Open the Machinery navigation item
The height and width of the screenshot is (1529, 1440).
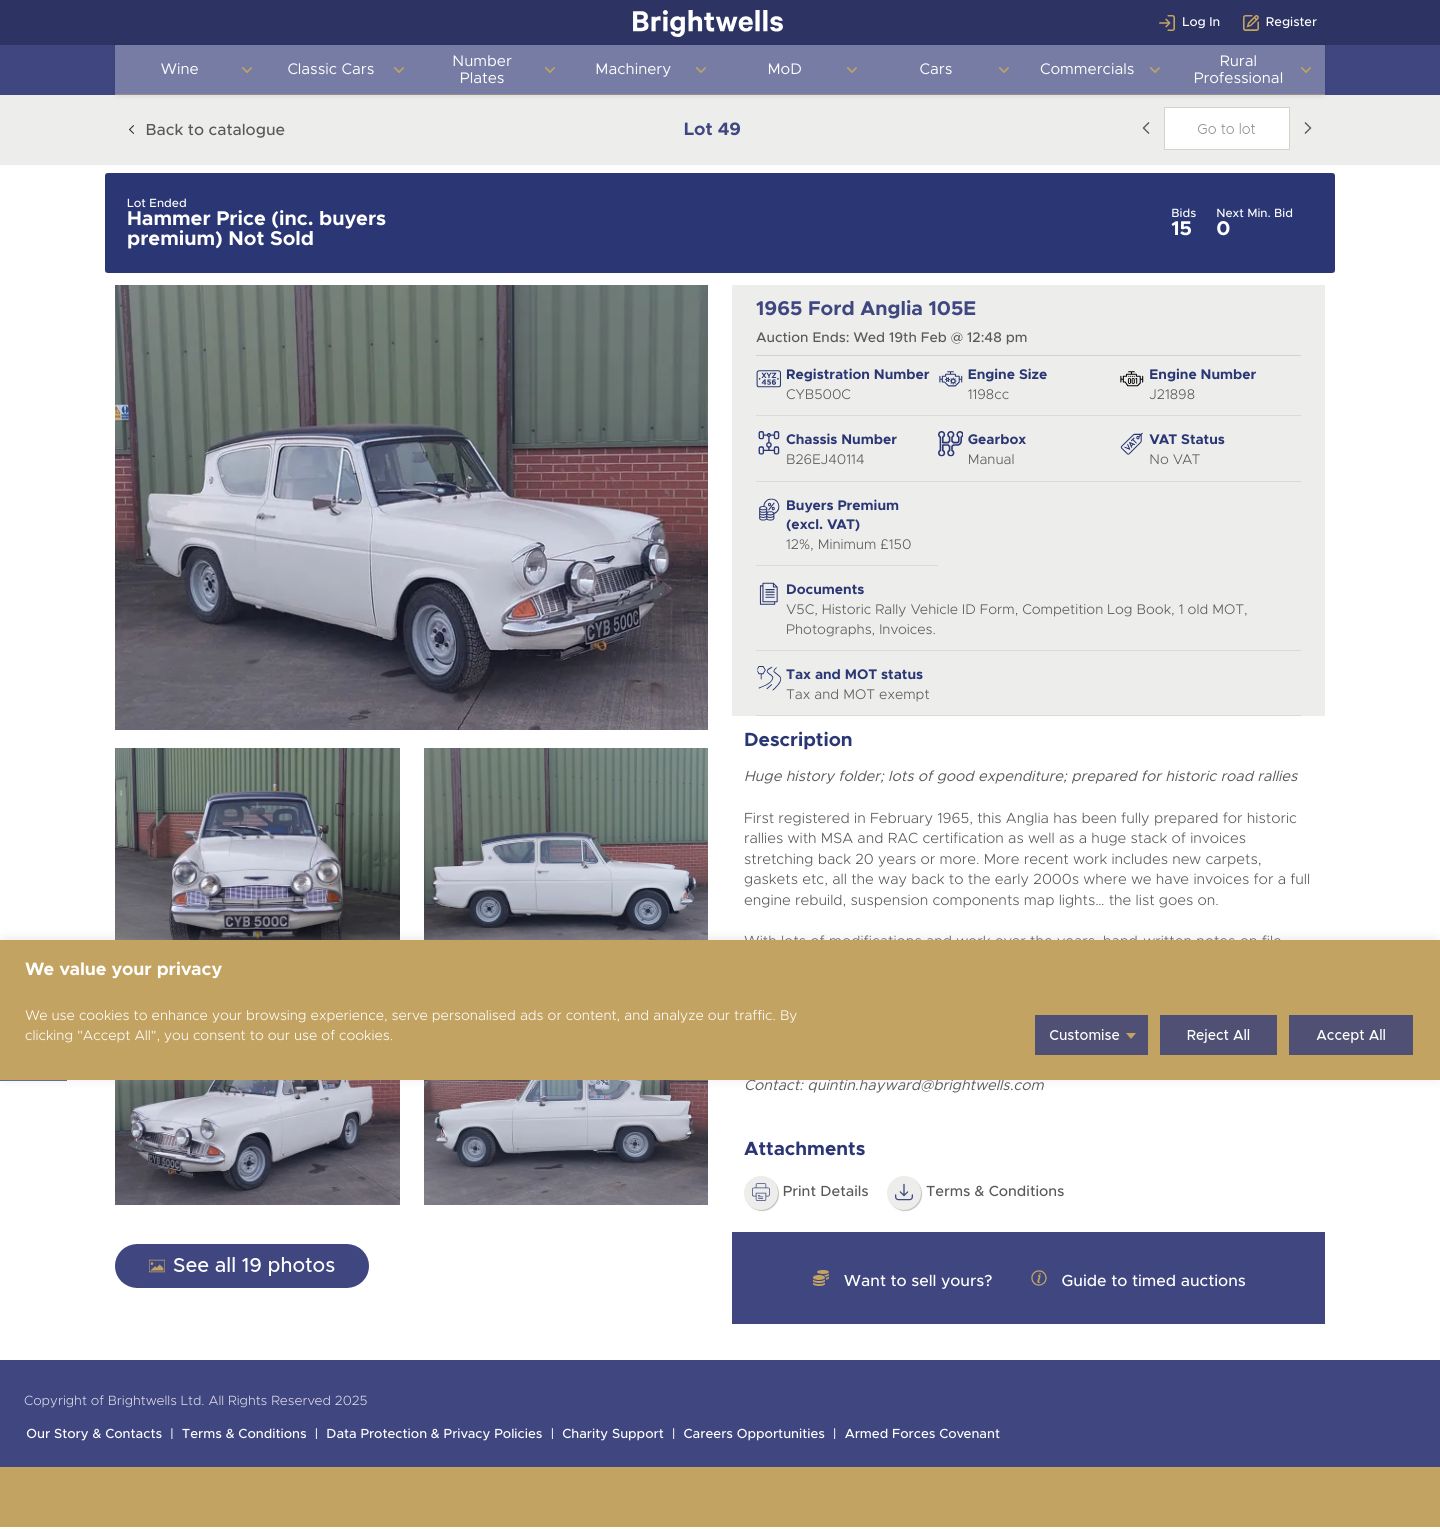tap(632, 69)
